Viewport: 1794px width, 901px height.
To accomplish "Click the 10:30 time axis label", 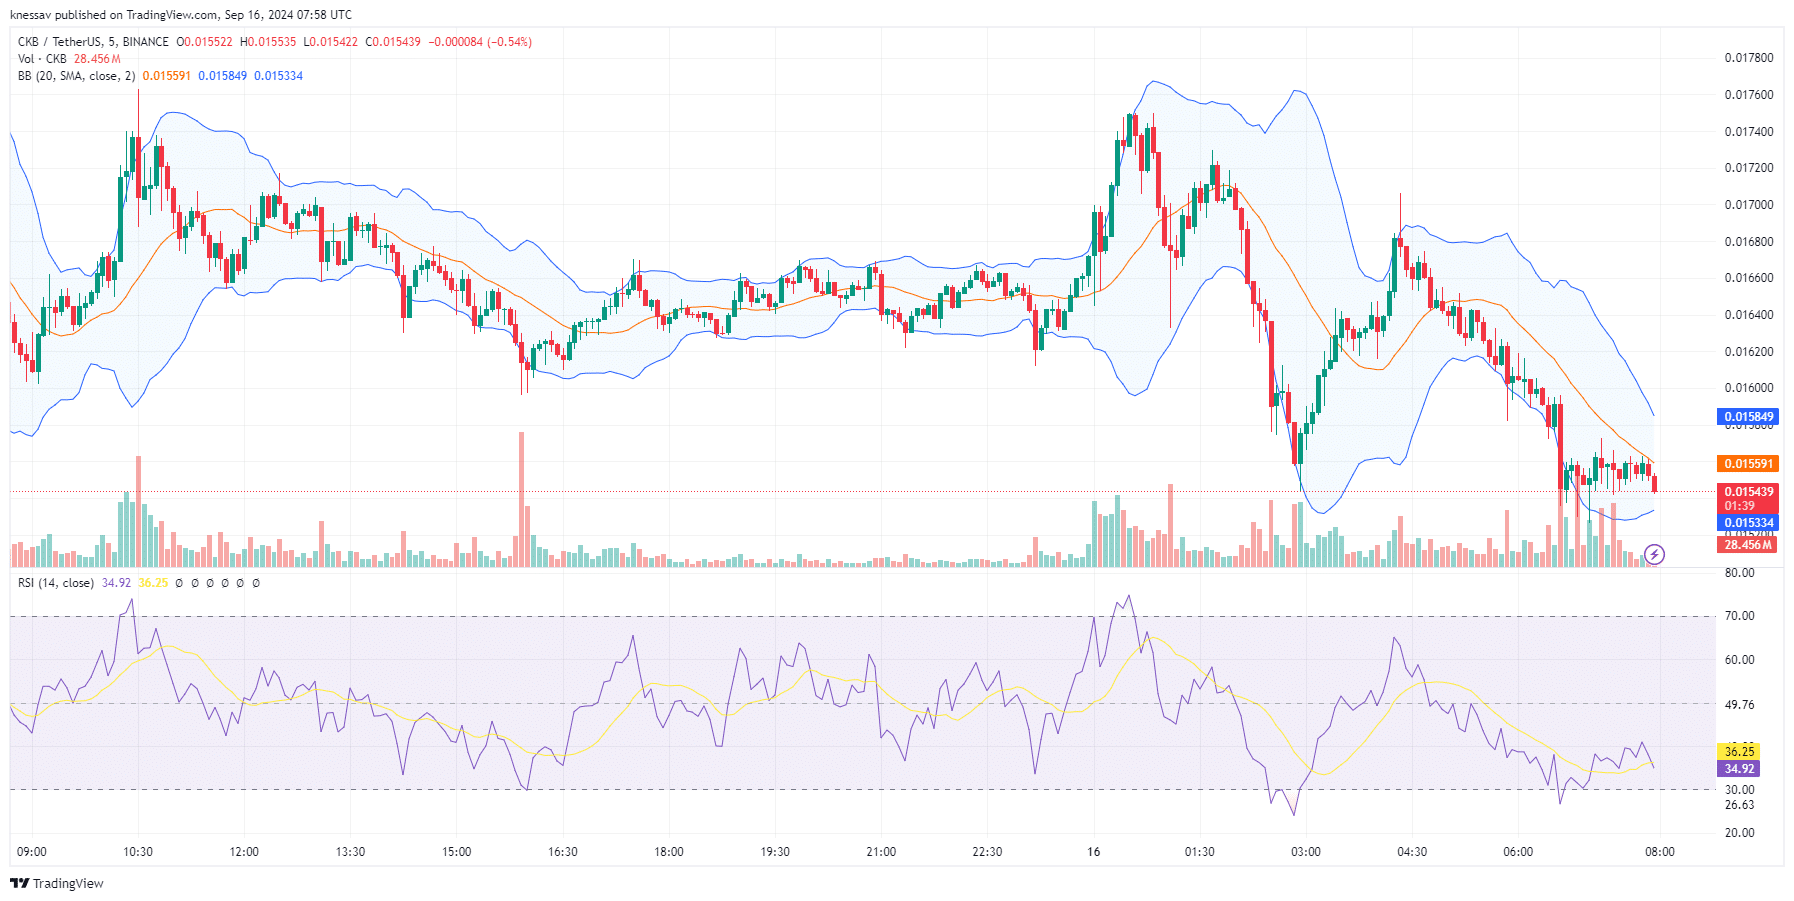I will click(138, 852).
